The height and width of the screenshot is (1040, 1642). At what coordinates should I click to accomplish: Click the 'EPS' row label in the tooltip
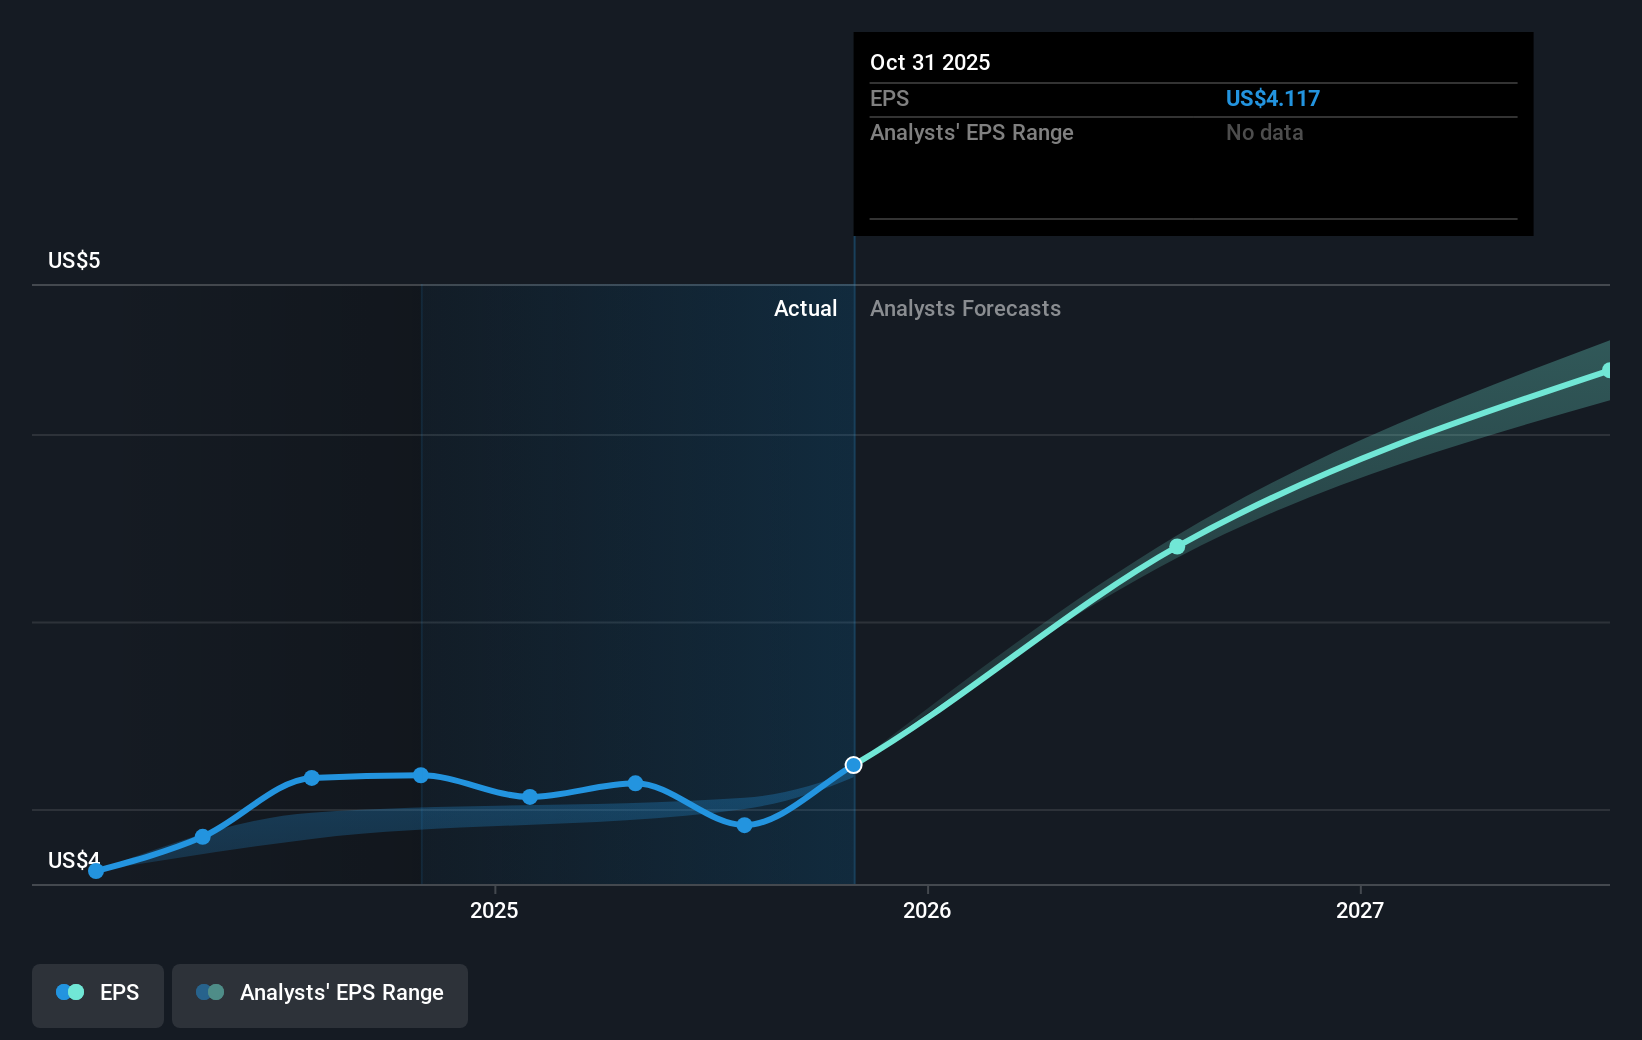pyautogui.click(x=889, y=99)
